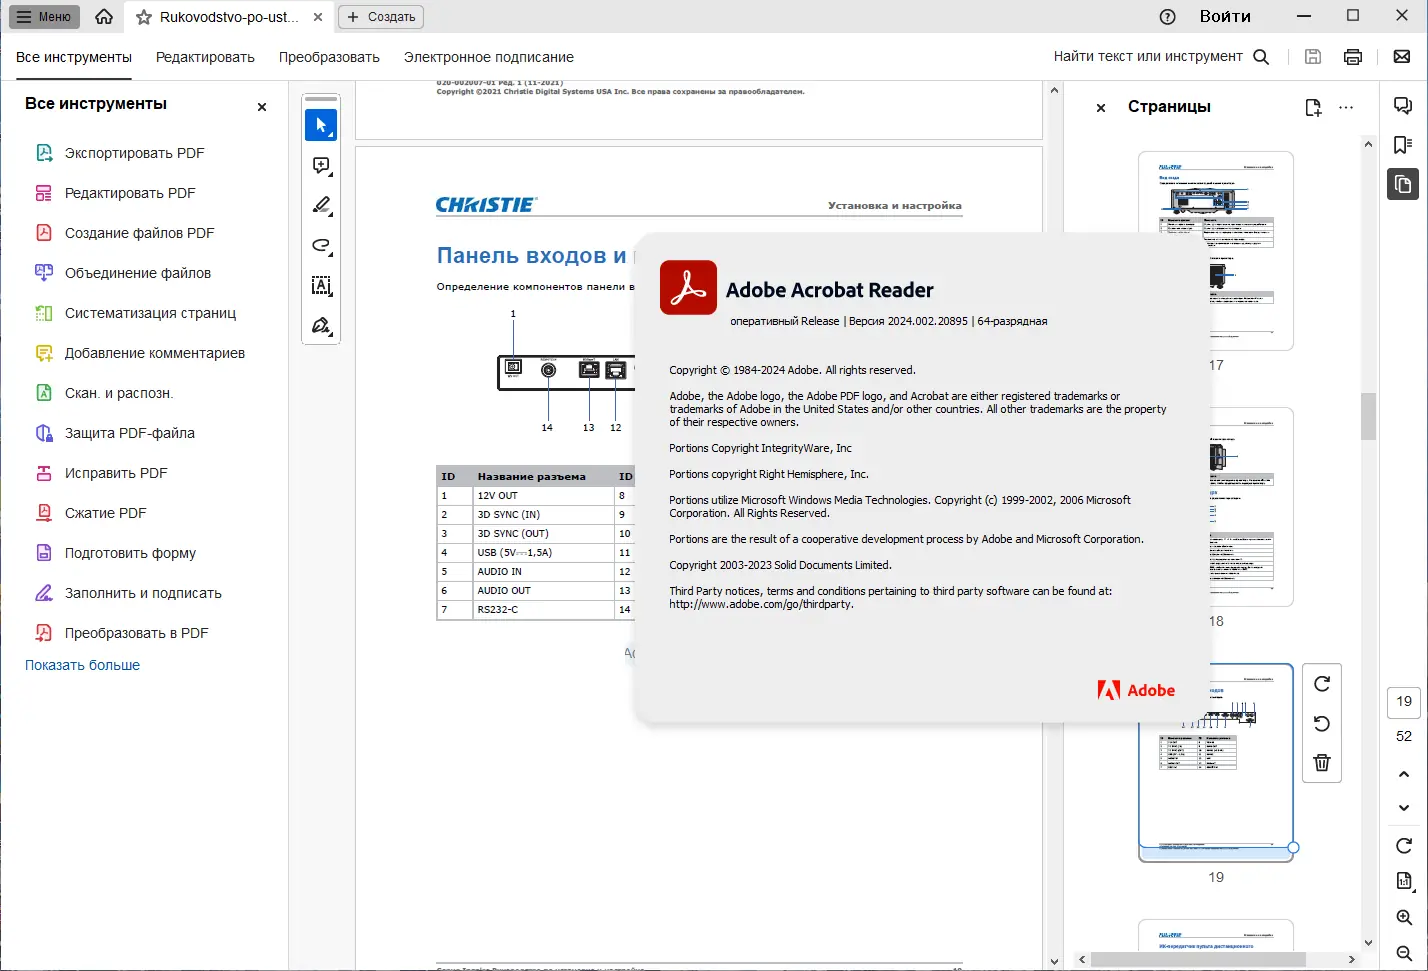Open the Преобразовать tab
Viewport: 1428px width, 971px height.
[329, 57]
